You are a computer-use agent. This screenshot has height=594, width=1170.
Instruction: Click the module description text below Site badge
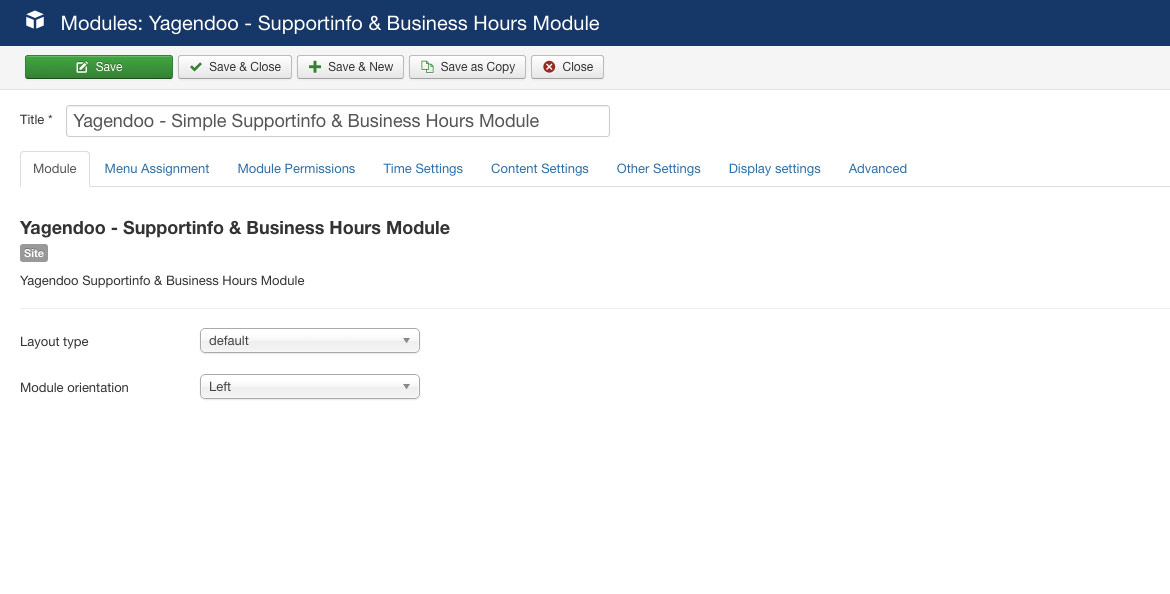pos(162,281)
